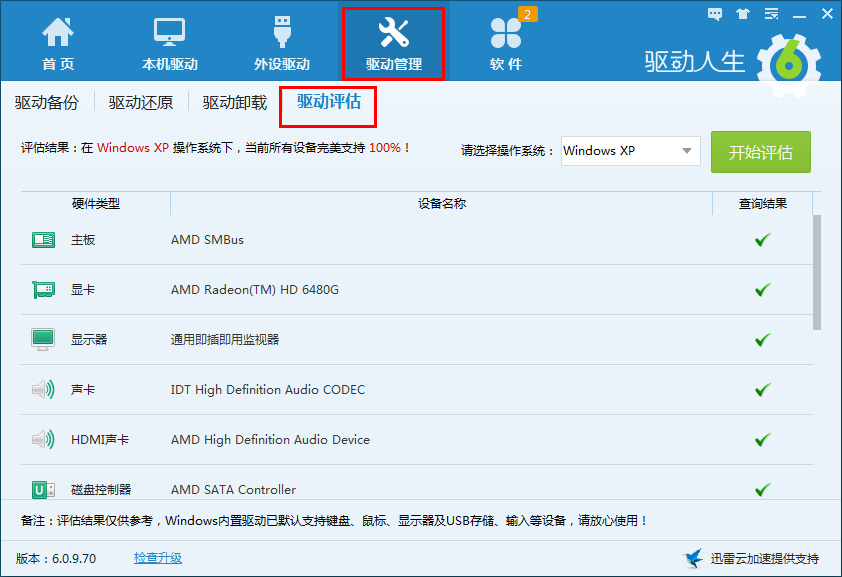Open the 外设驱动 tab

282,43
